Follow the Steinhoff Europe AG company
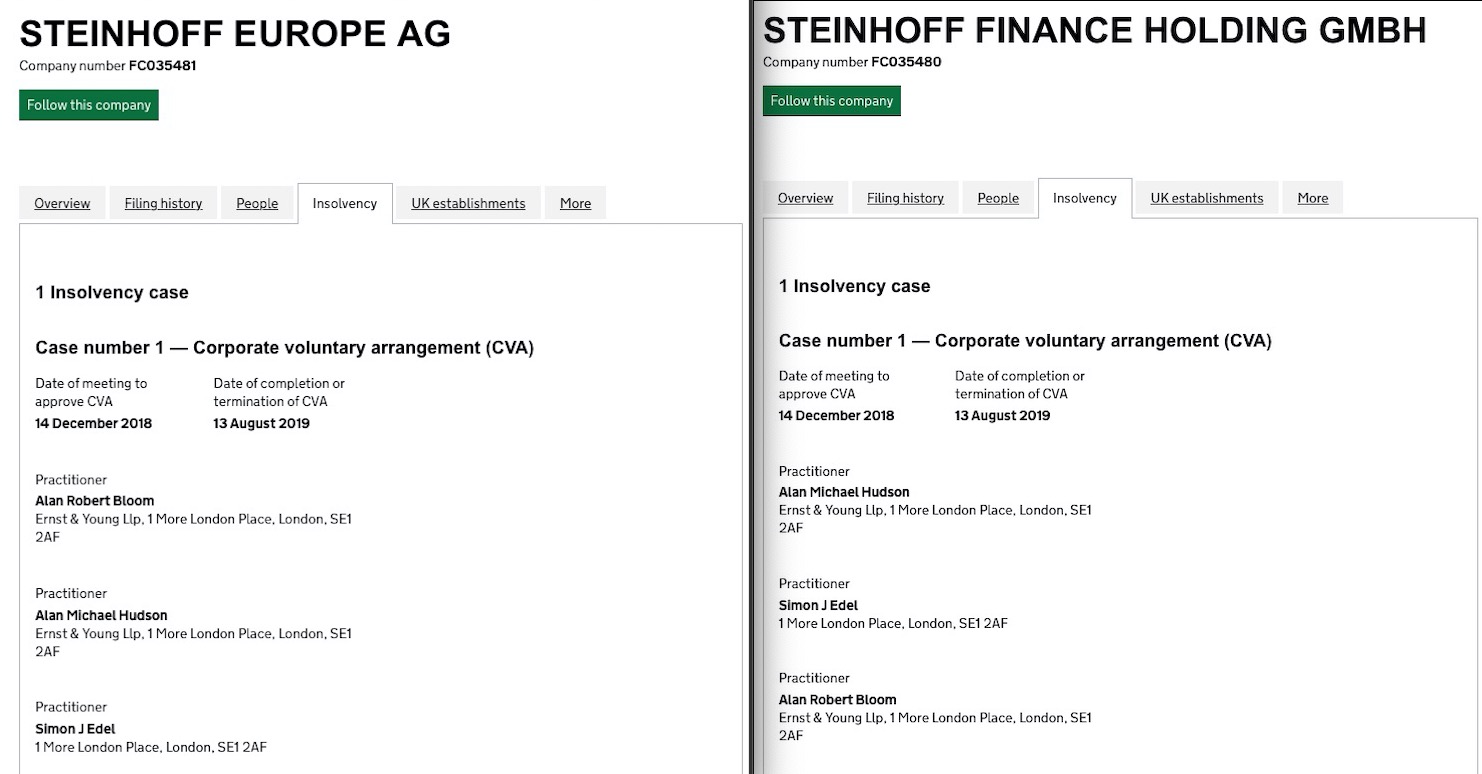This screenshot has height=774, width=1482. 88,104
